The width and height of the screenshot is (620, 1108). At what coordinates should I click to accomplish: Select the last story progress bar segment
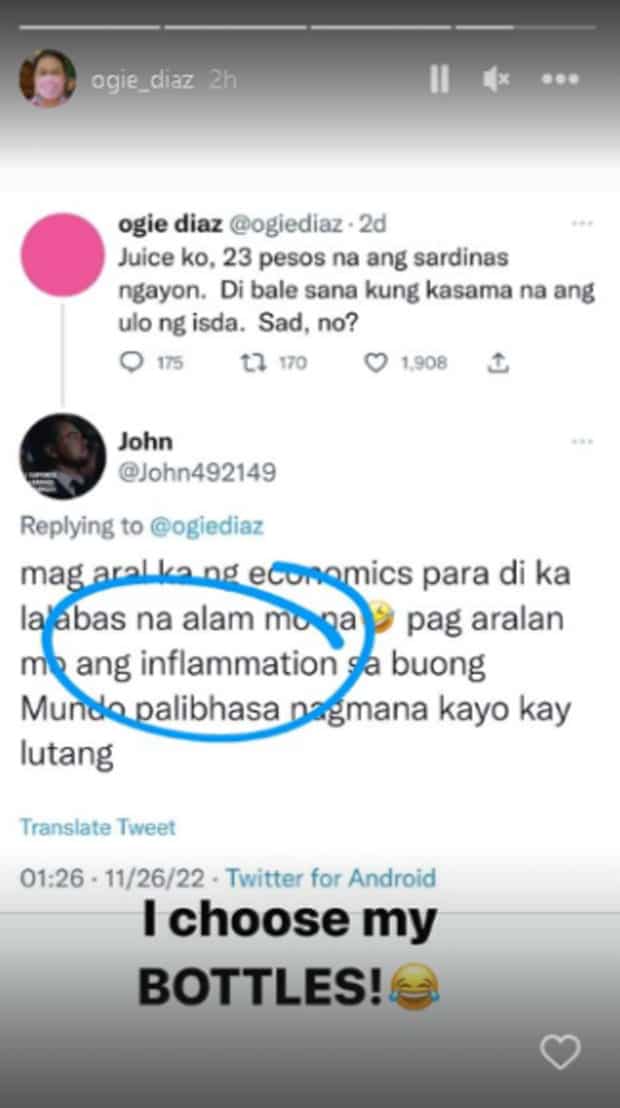526,28
